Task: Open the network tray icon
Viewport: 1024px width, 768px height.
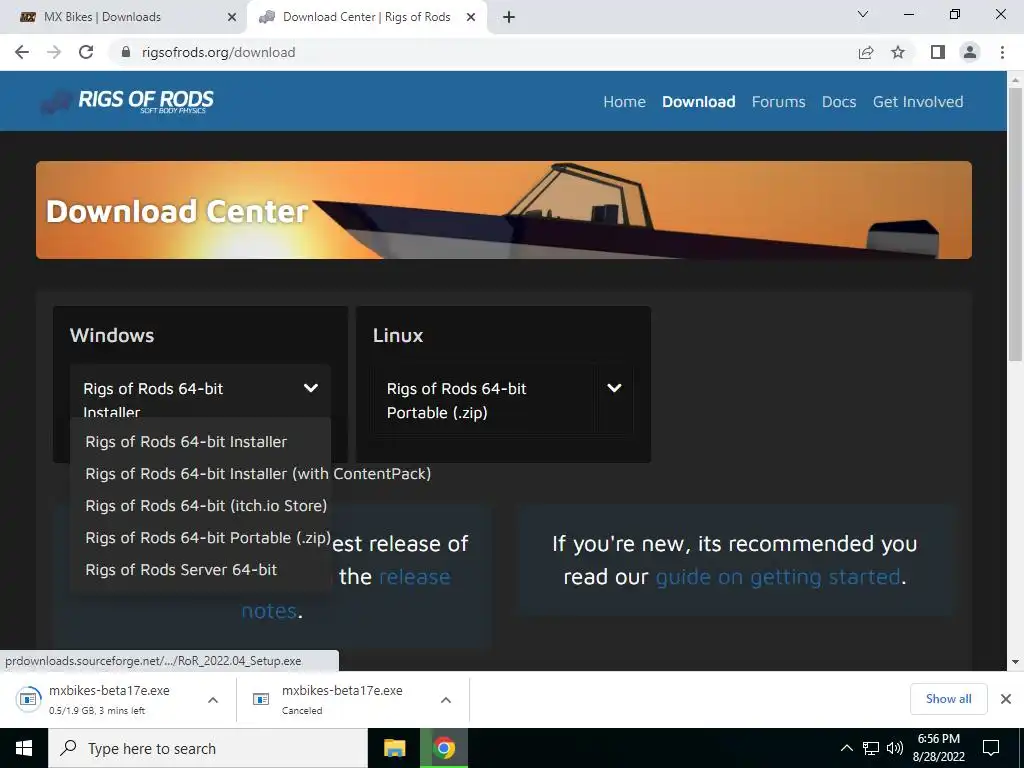Action: 871,748
